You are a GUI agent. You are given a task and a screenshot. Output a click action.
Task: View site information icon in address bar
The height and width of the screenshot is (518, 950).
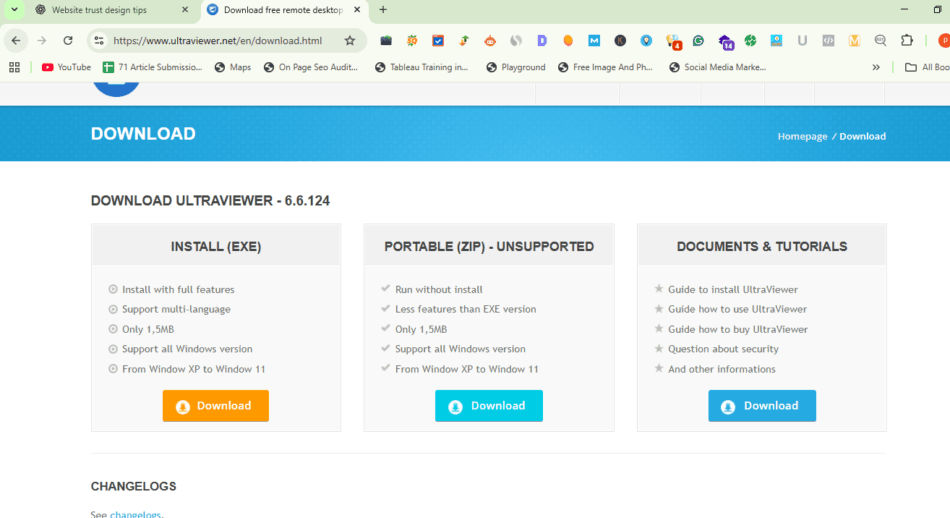click(98, 41)
